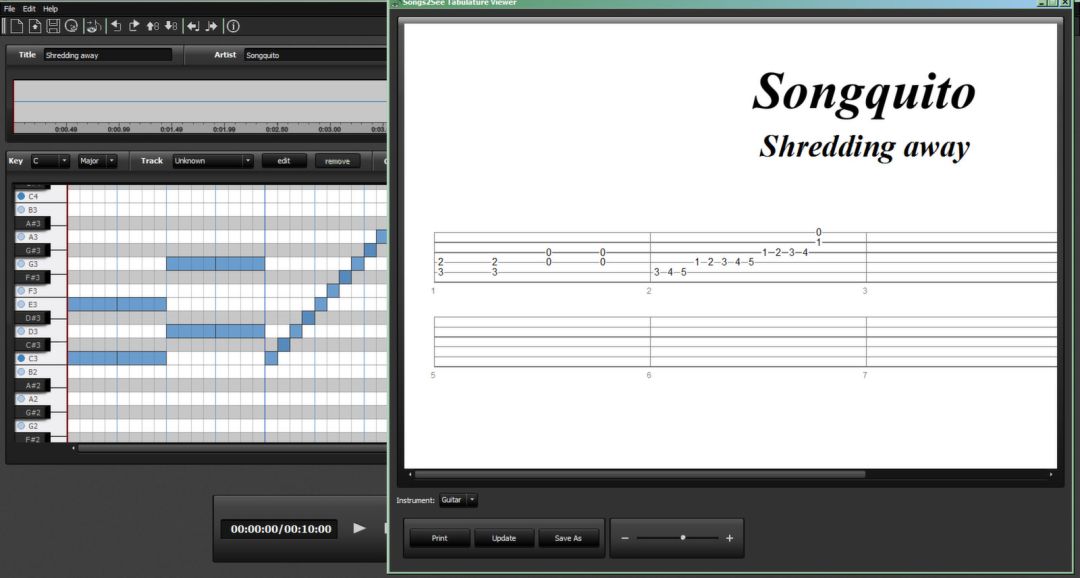Image resolution: width=1080 pixels, height=578 pixels.
Task: Create a new project file
Action: click(x=15, y=26)
